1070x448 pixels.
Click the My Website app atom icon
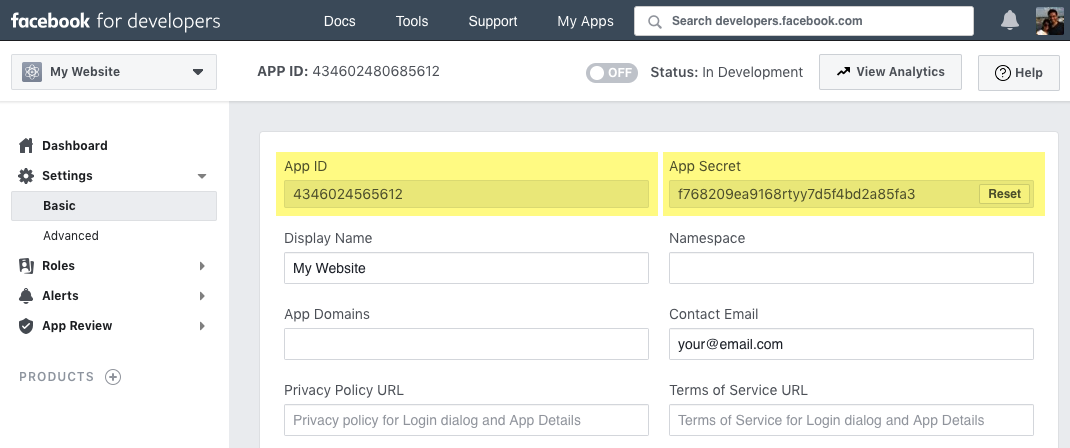pyautogui.click(x=32, y=72)
